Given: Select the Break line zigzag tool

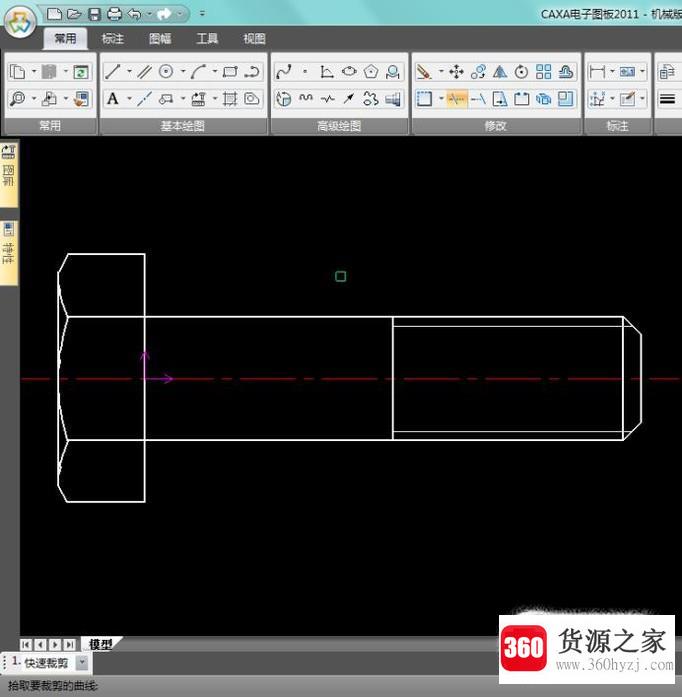Looking at the screenshot, I should click(x=328, y=99).
